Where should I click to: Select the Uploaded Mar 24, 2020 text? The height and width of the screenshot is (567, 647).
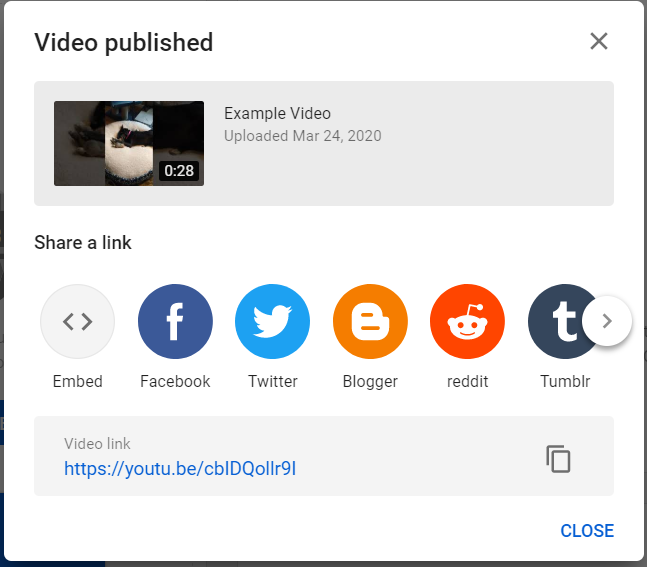tap(302, 136)
